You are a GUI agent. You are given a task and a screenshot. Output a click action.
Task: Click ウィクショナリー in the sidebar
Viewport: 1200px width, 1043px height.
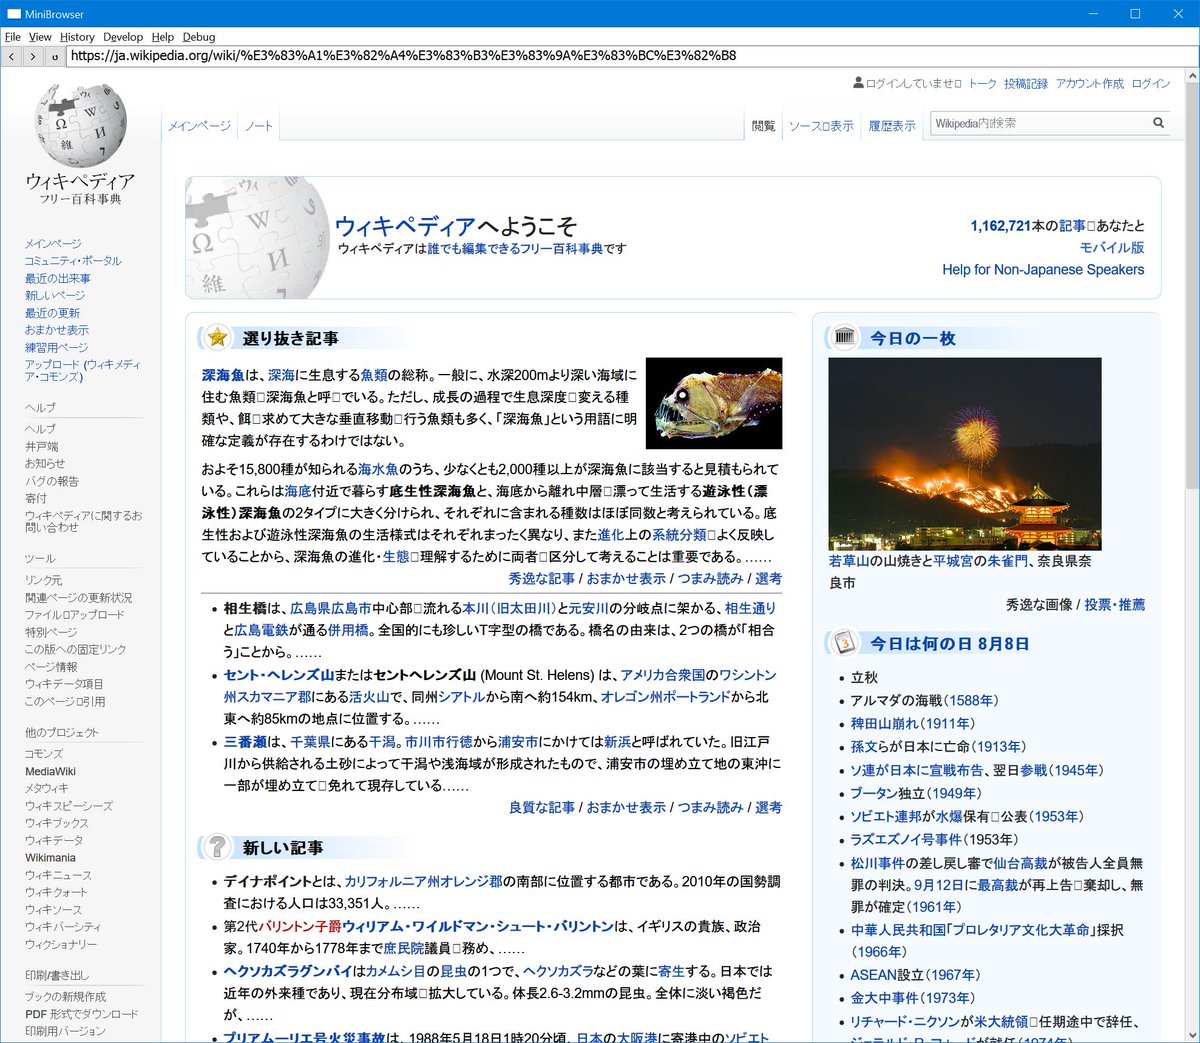(x=61, y=944)
